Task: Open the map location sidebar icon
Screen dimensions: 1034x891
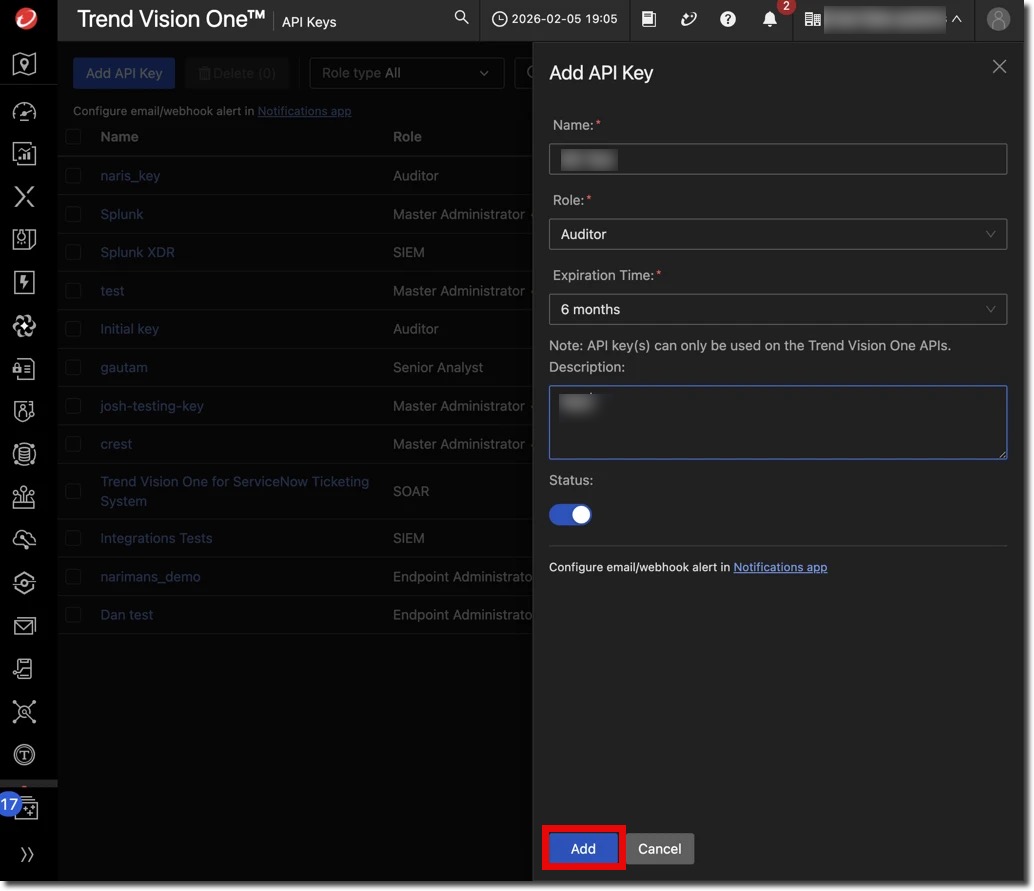Action: (24, 64)
